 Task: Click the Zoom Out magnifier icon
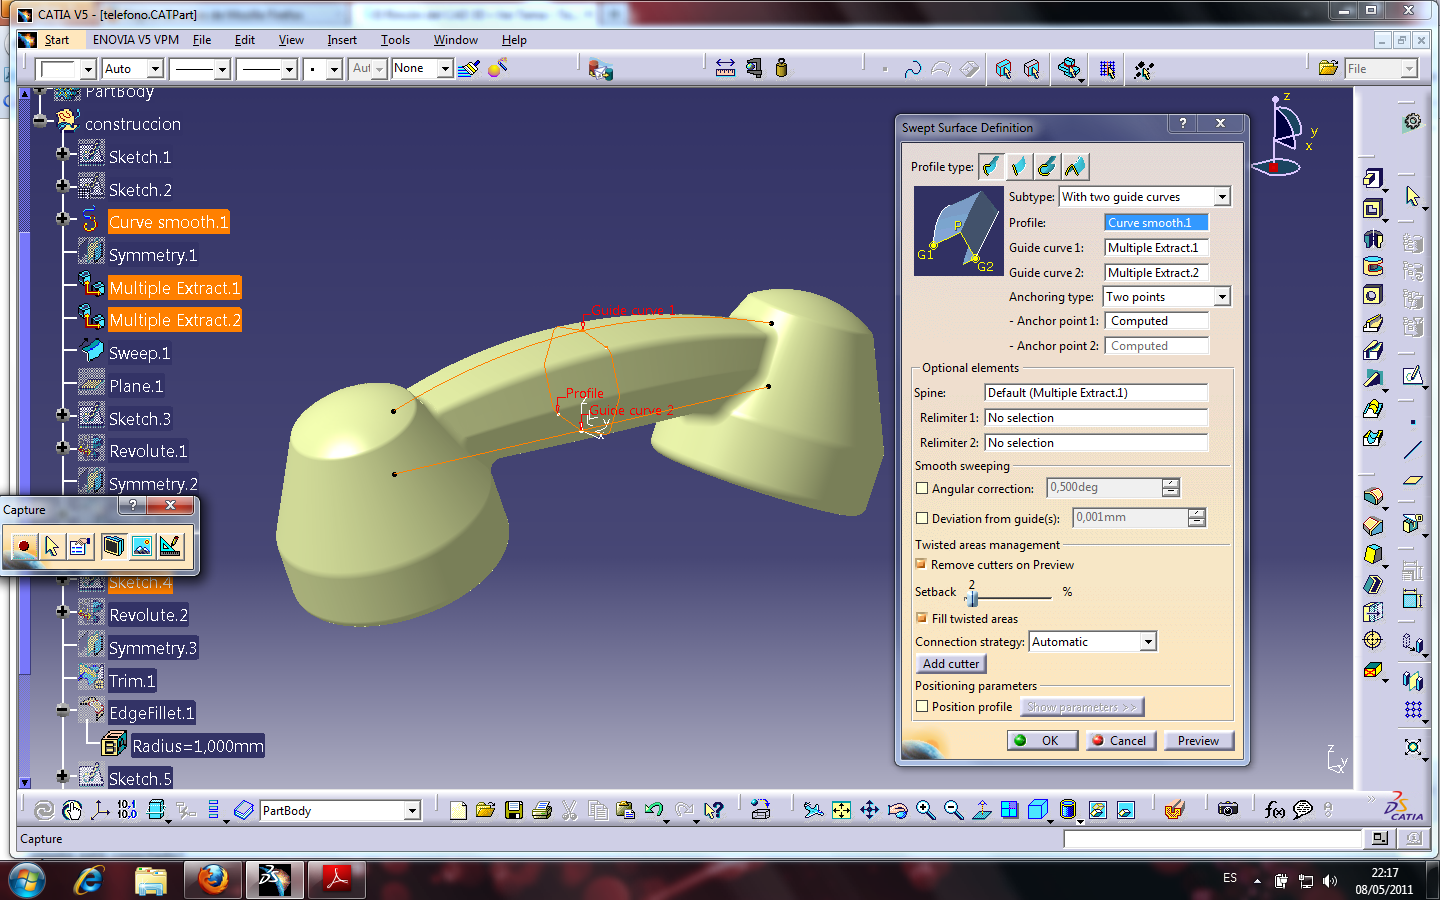coord(953,810)
